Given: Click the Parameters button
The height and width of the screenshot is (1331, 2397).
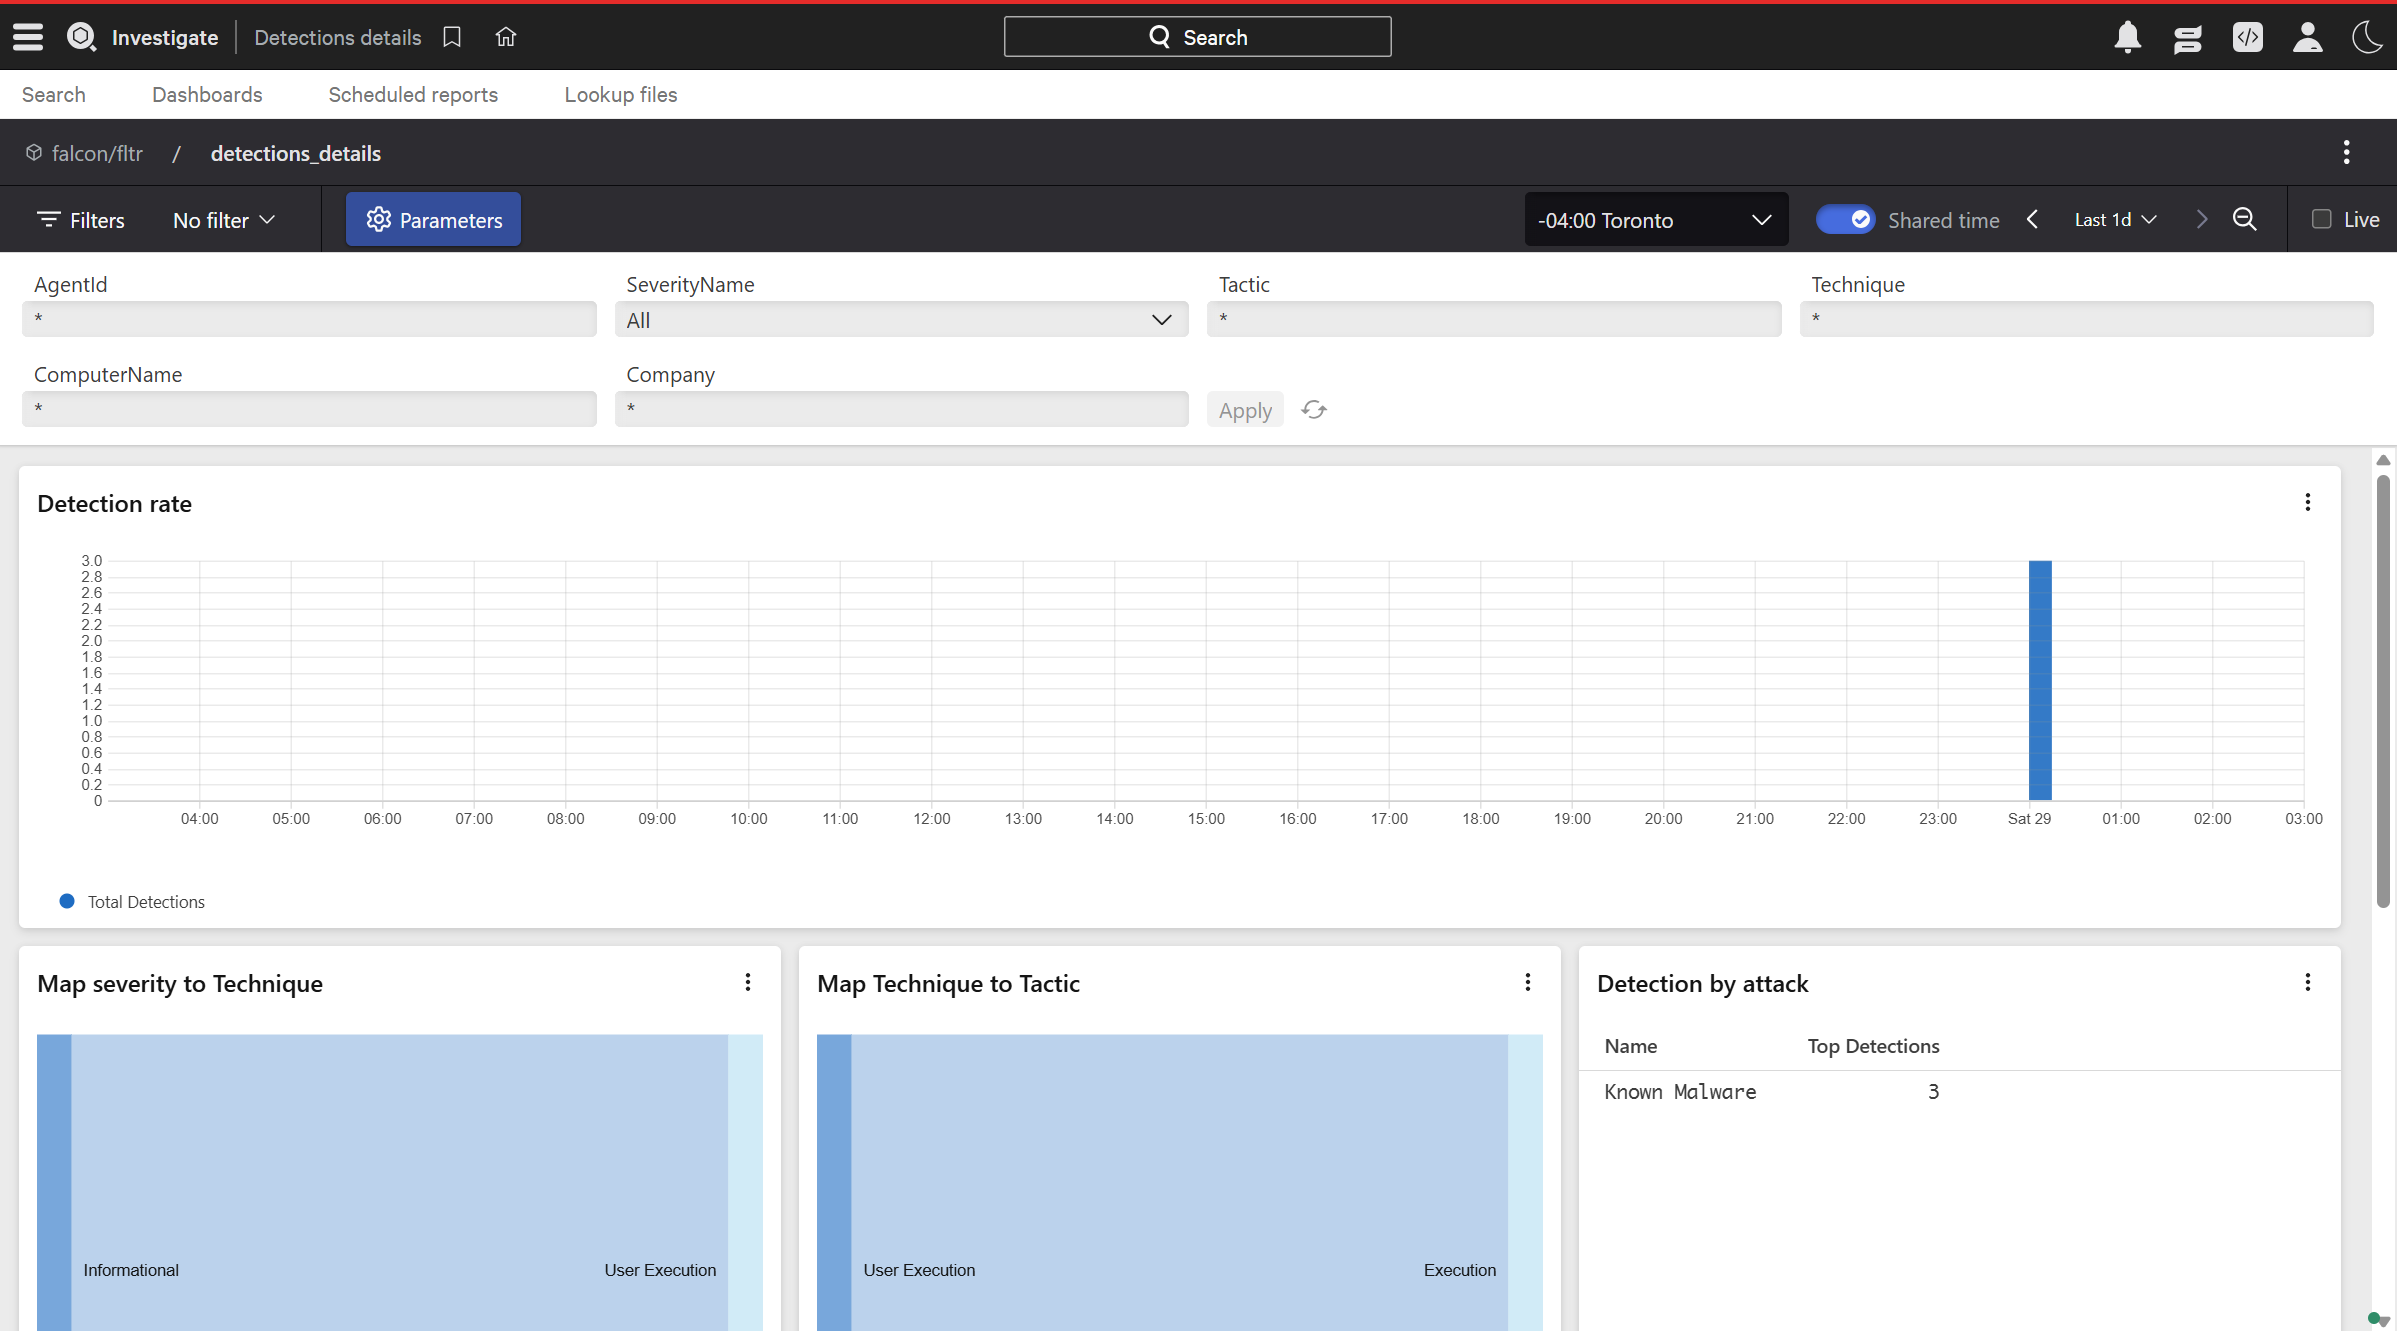Looking at the screenshot, I should 433,219.
